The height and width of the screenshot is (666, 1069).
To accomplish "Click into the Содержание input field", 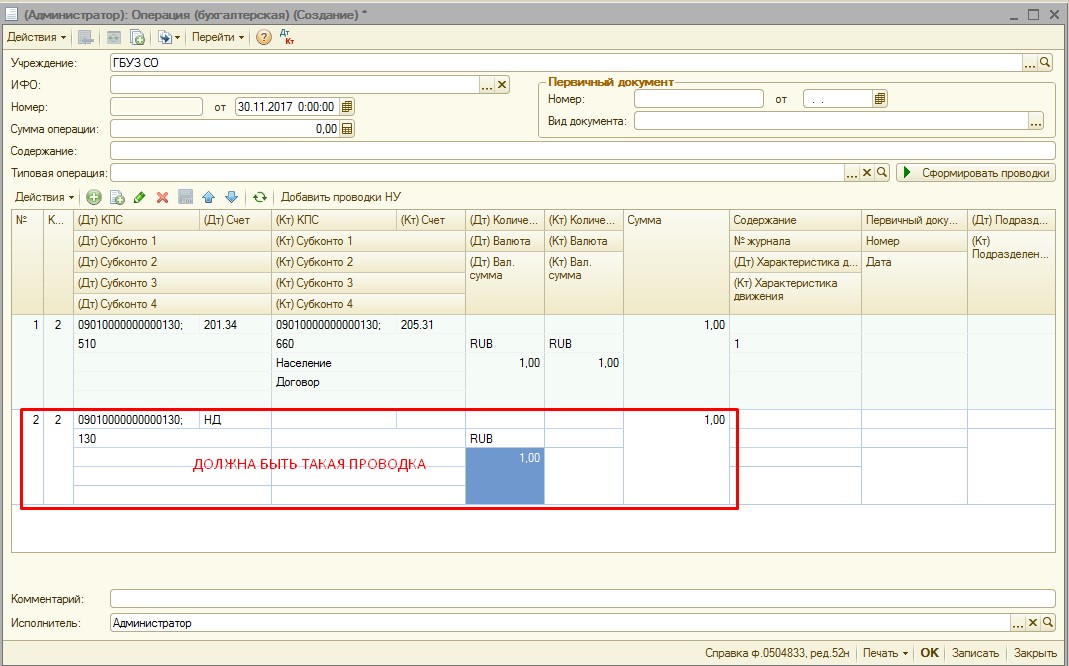I will click(x=580, y=151).
